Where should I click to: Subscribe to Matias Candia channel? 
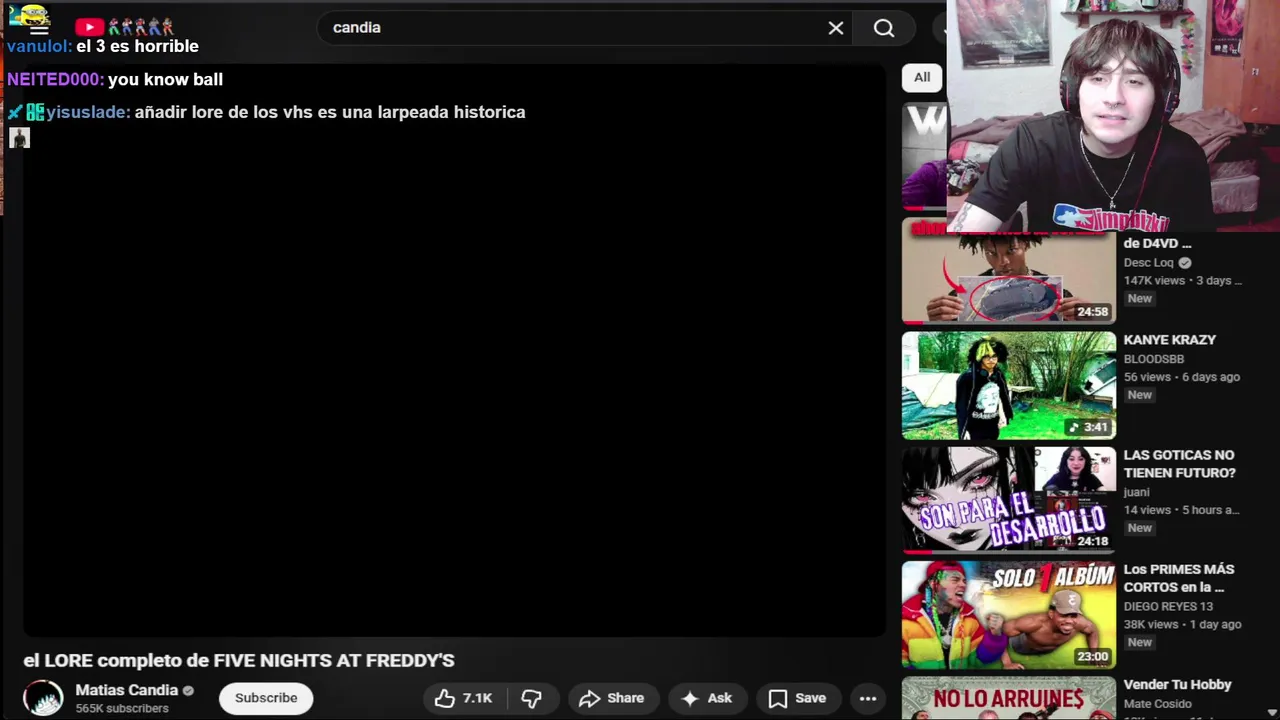(x=266, y=698)
